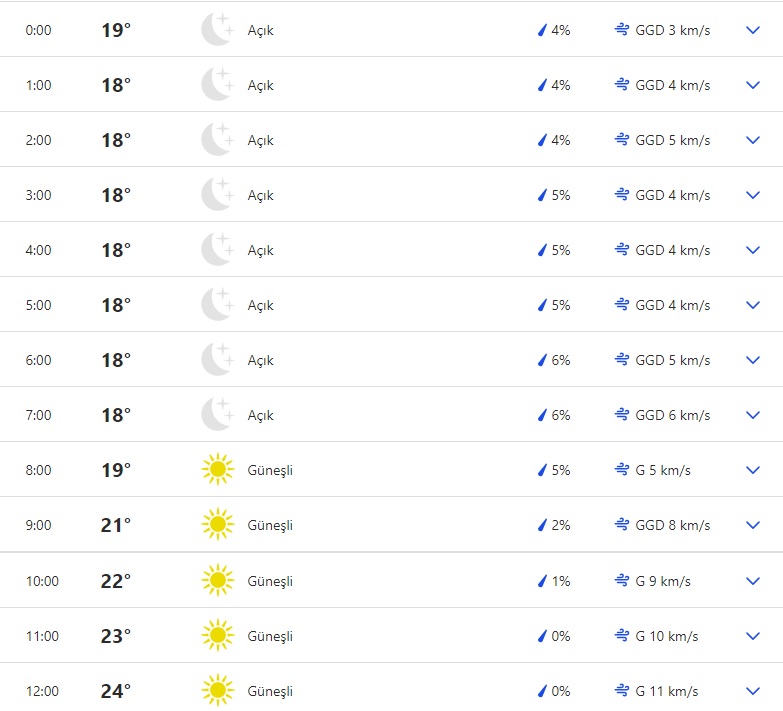Click the sun icon for 8:00
783x711 pixels.
pos(217,470)
